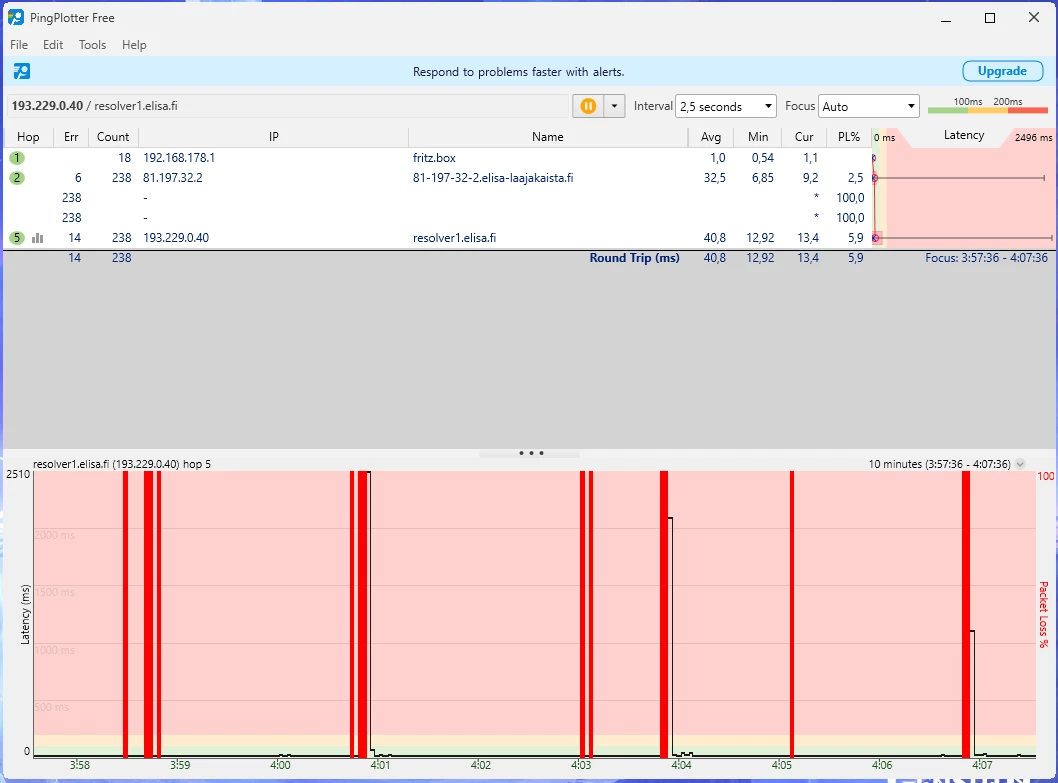Image resolution: width=1058 pixels, height=783 pixels.
Task: Click the hop 2 green circle icon
Action: pyautogui.click(x=17, y=178)
